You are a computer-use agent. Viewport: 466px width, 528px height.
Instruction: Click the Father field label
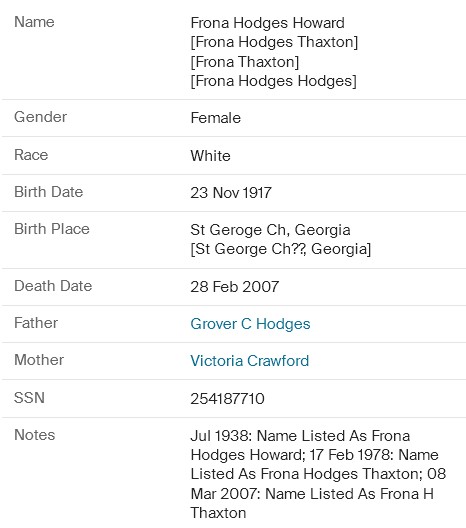coord(36,323)
